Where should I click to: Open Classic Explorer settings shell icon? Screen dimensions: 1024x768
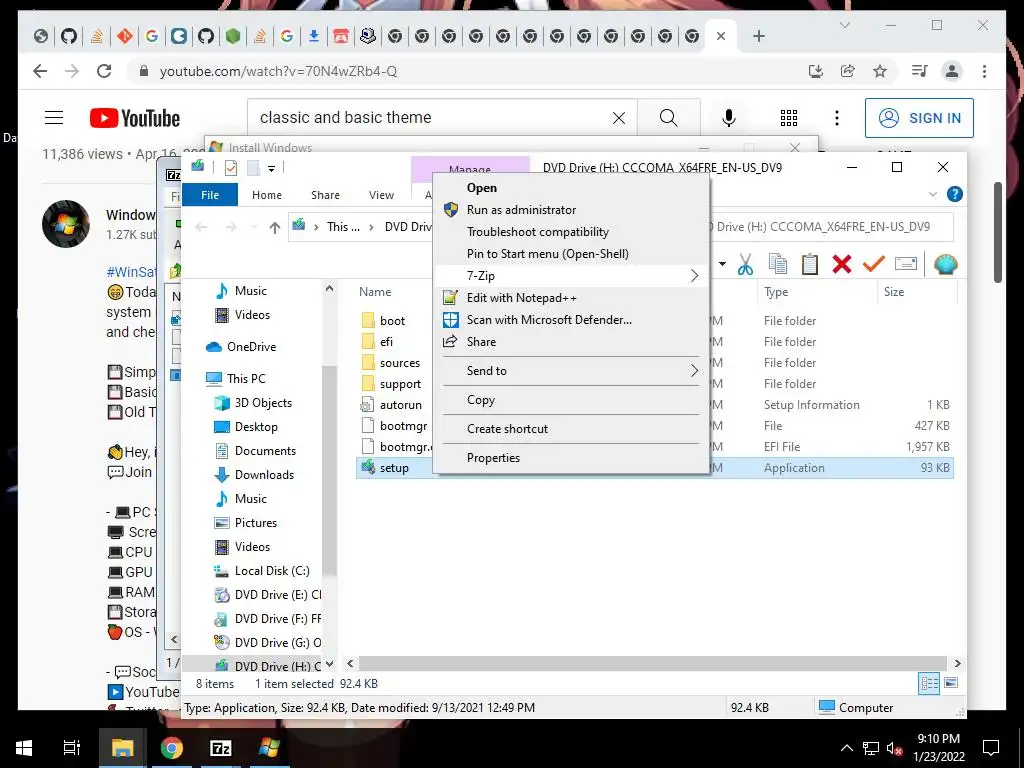[945, 264]
